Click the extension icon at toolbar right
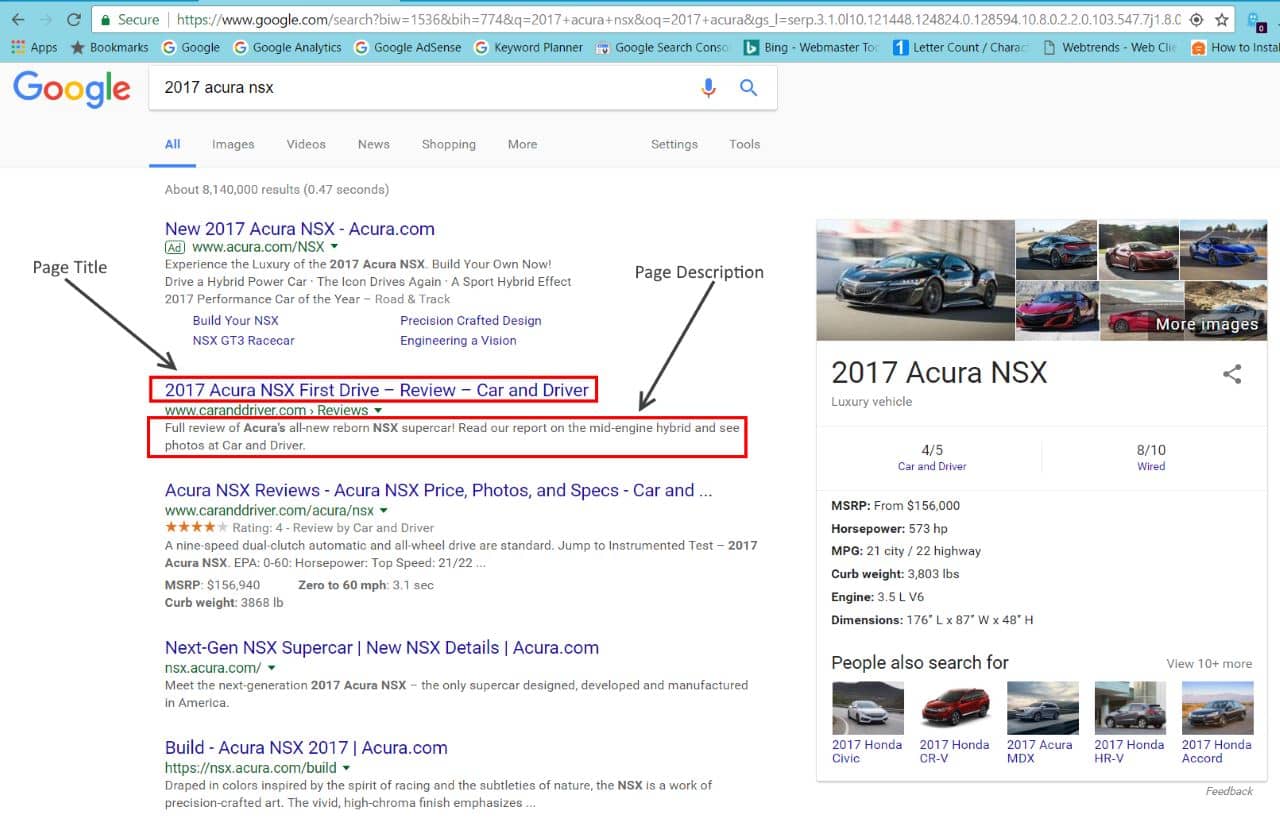The width and height of the screenshot is (1280, 819). (x=1255, y=20)
